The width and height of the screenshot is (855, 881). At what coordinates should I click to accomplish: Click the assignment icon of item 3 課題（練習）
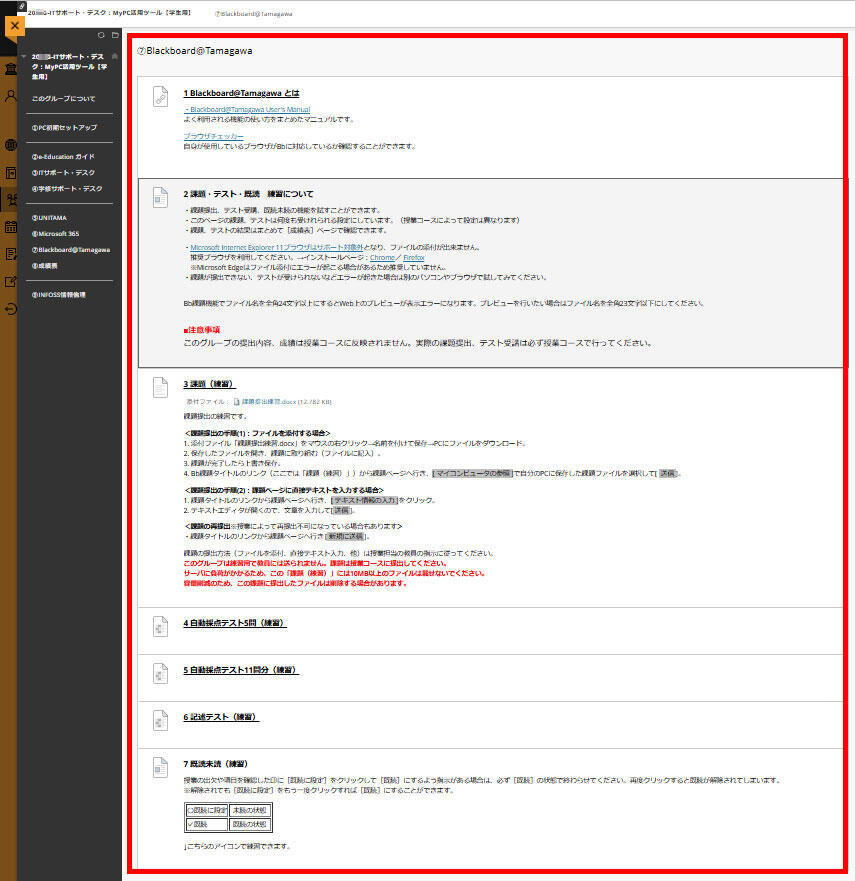(x=161, y=388)
